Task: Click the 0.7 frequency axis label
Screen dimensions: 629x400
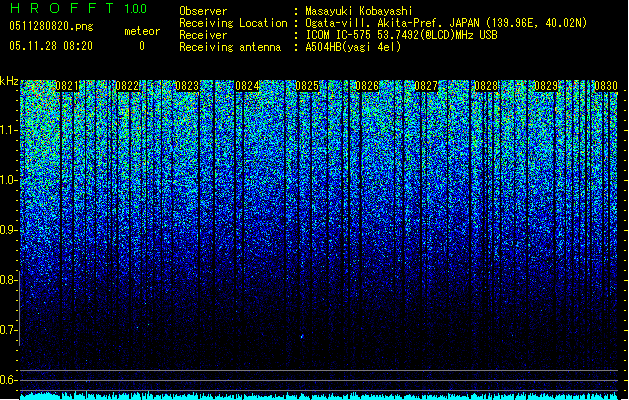Action: [x=7, y=330]
